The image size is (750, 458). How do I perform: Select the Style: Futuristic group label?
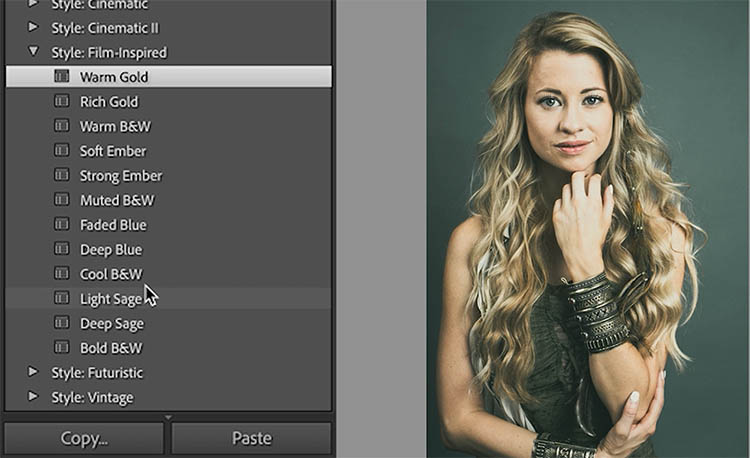(x=97, y=373)
